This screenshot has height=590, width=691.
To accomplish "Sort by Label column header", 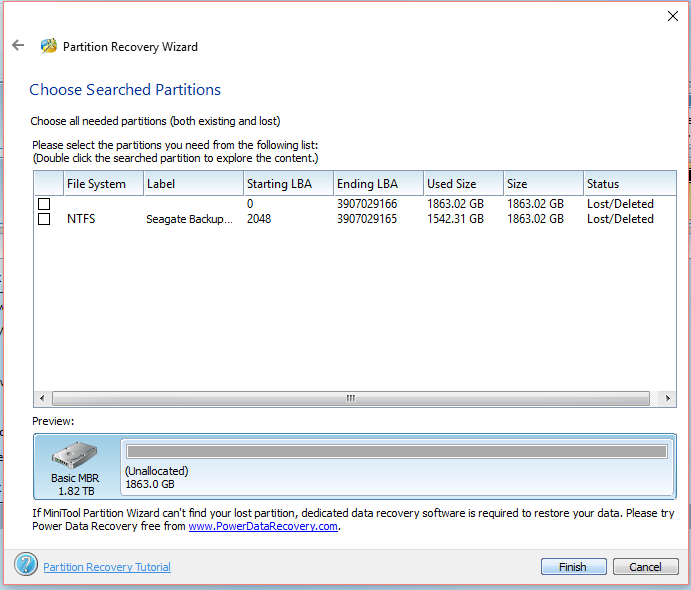I will 193,183.
